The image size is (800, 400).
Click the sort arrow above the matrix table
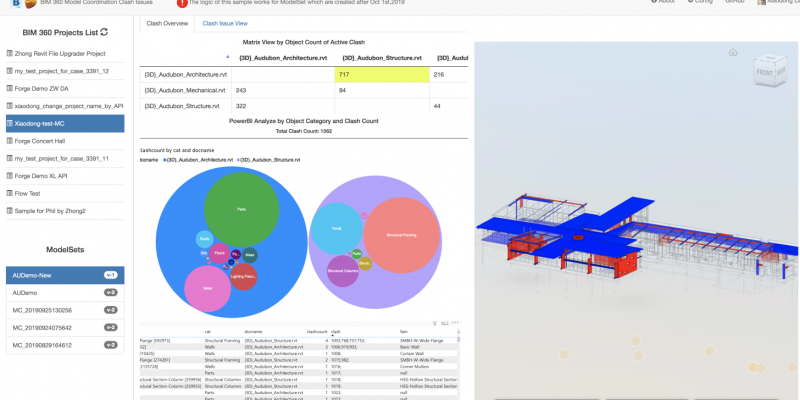pyautogui.click(x=228, y=56)
